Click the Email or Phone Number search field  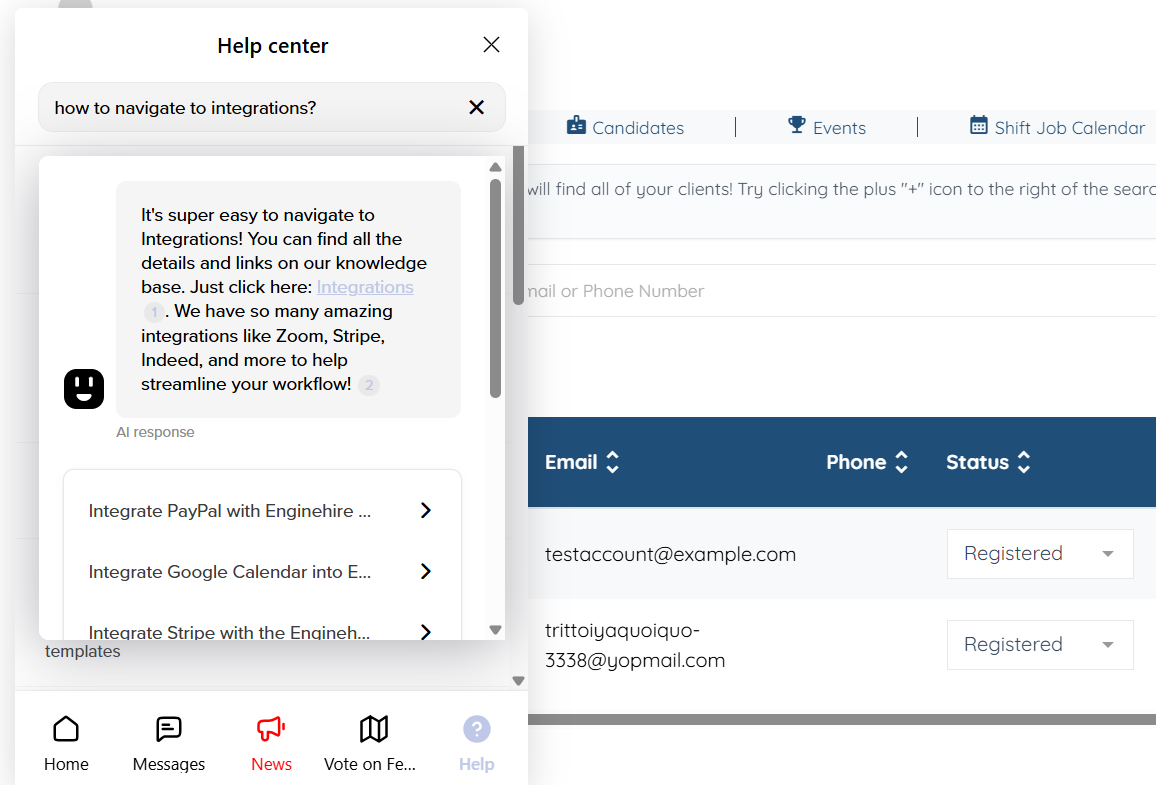840,291
